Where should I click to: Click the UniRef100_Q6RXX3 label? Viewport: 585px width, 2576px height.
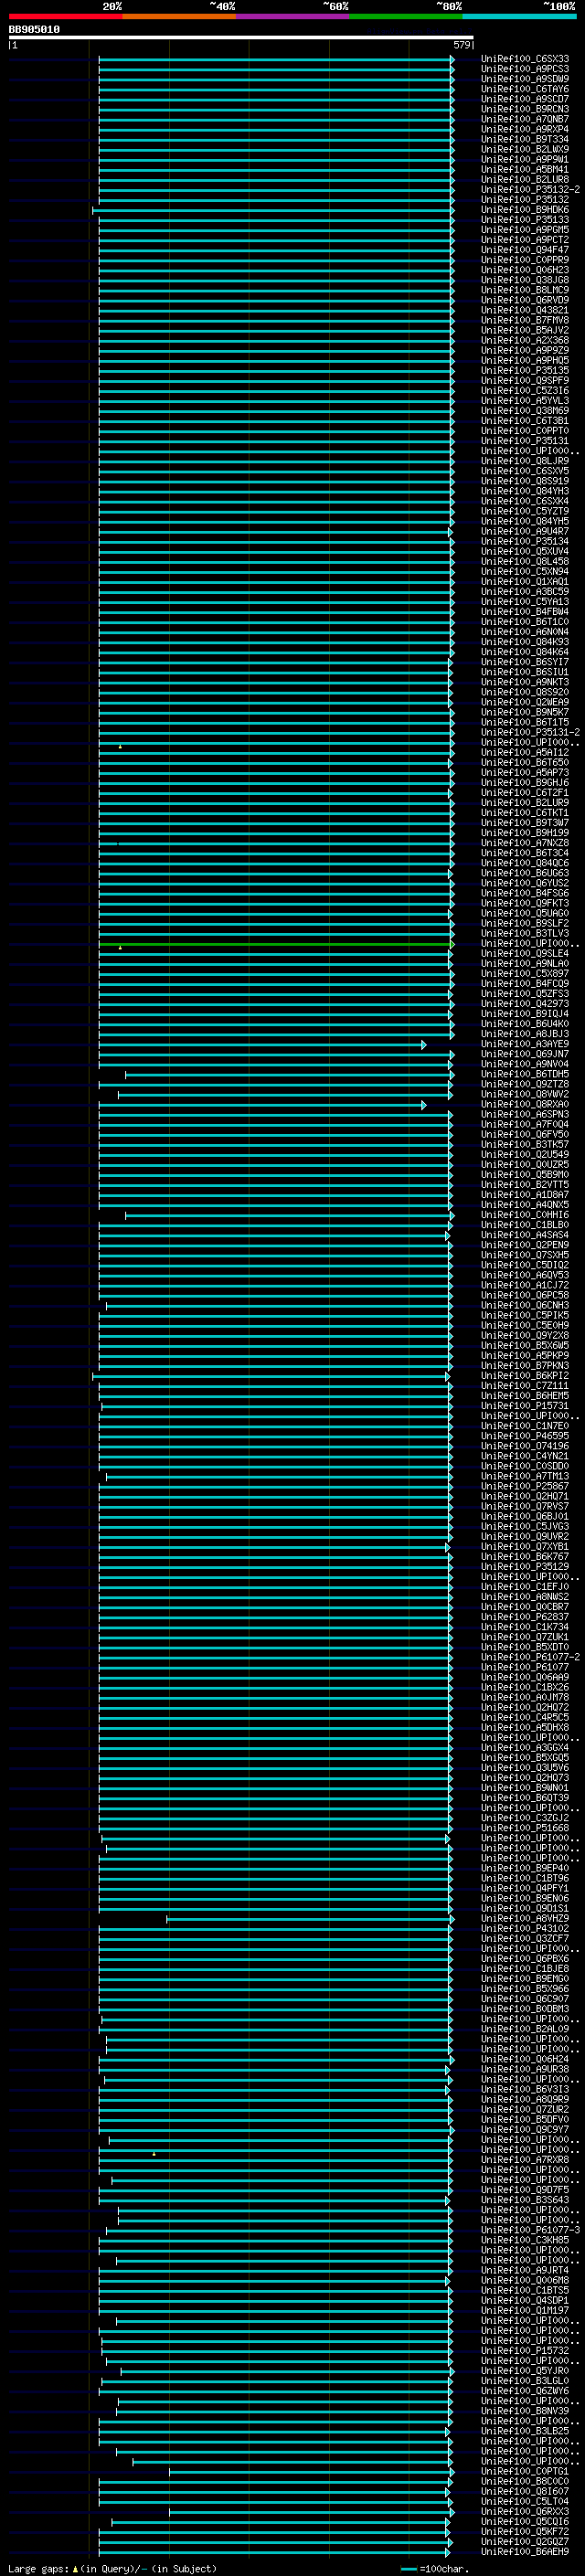click(525, 2512)
